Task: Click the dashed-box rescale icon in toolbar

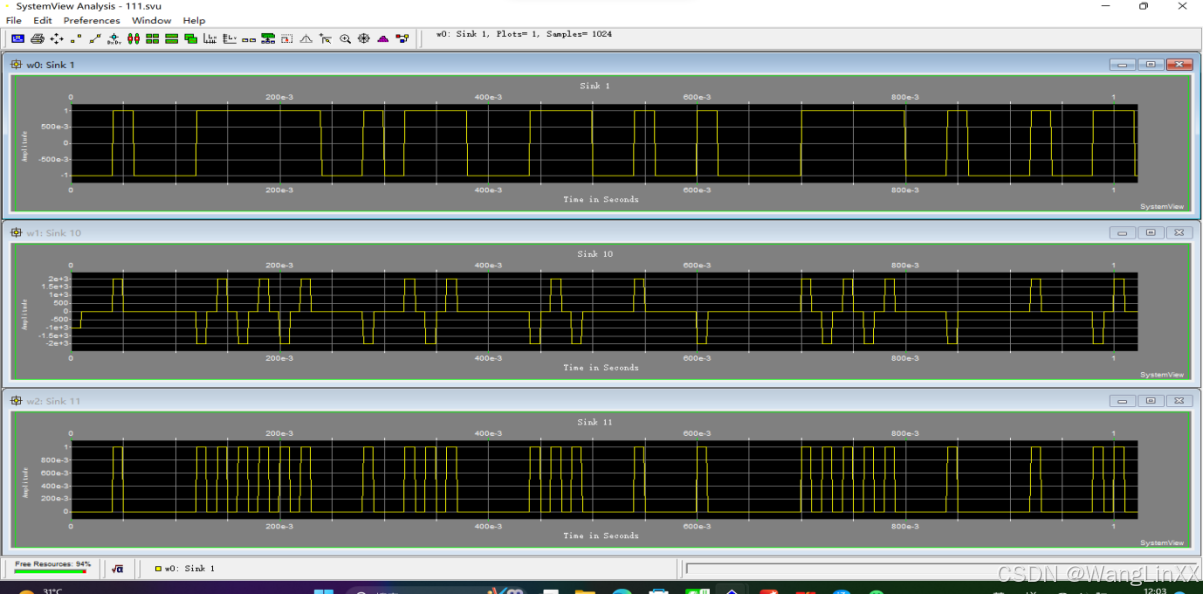Action: (x=287, y=39)
